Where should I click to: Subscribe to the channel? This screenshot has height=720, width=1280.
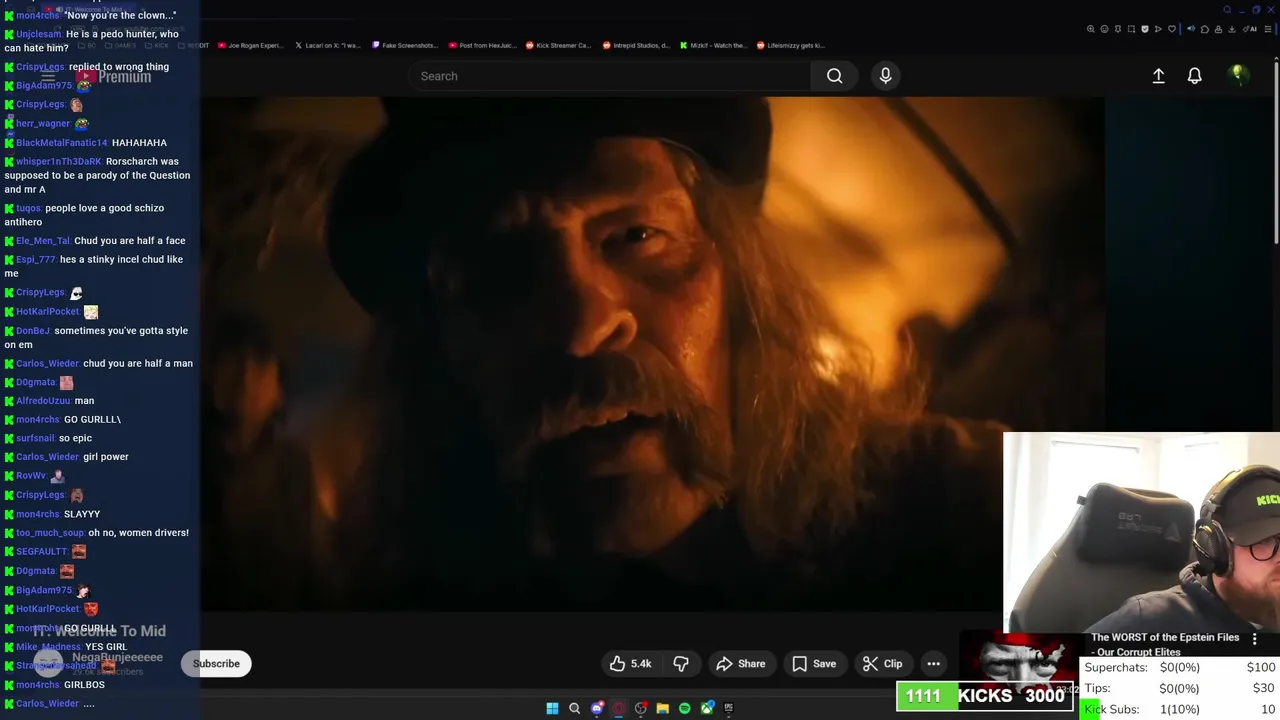pyautogui.click(x=216, y=664)
